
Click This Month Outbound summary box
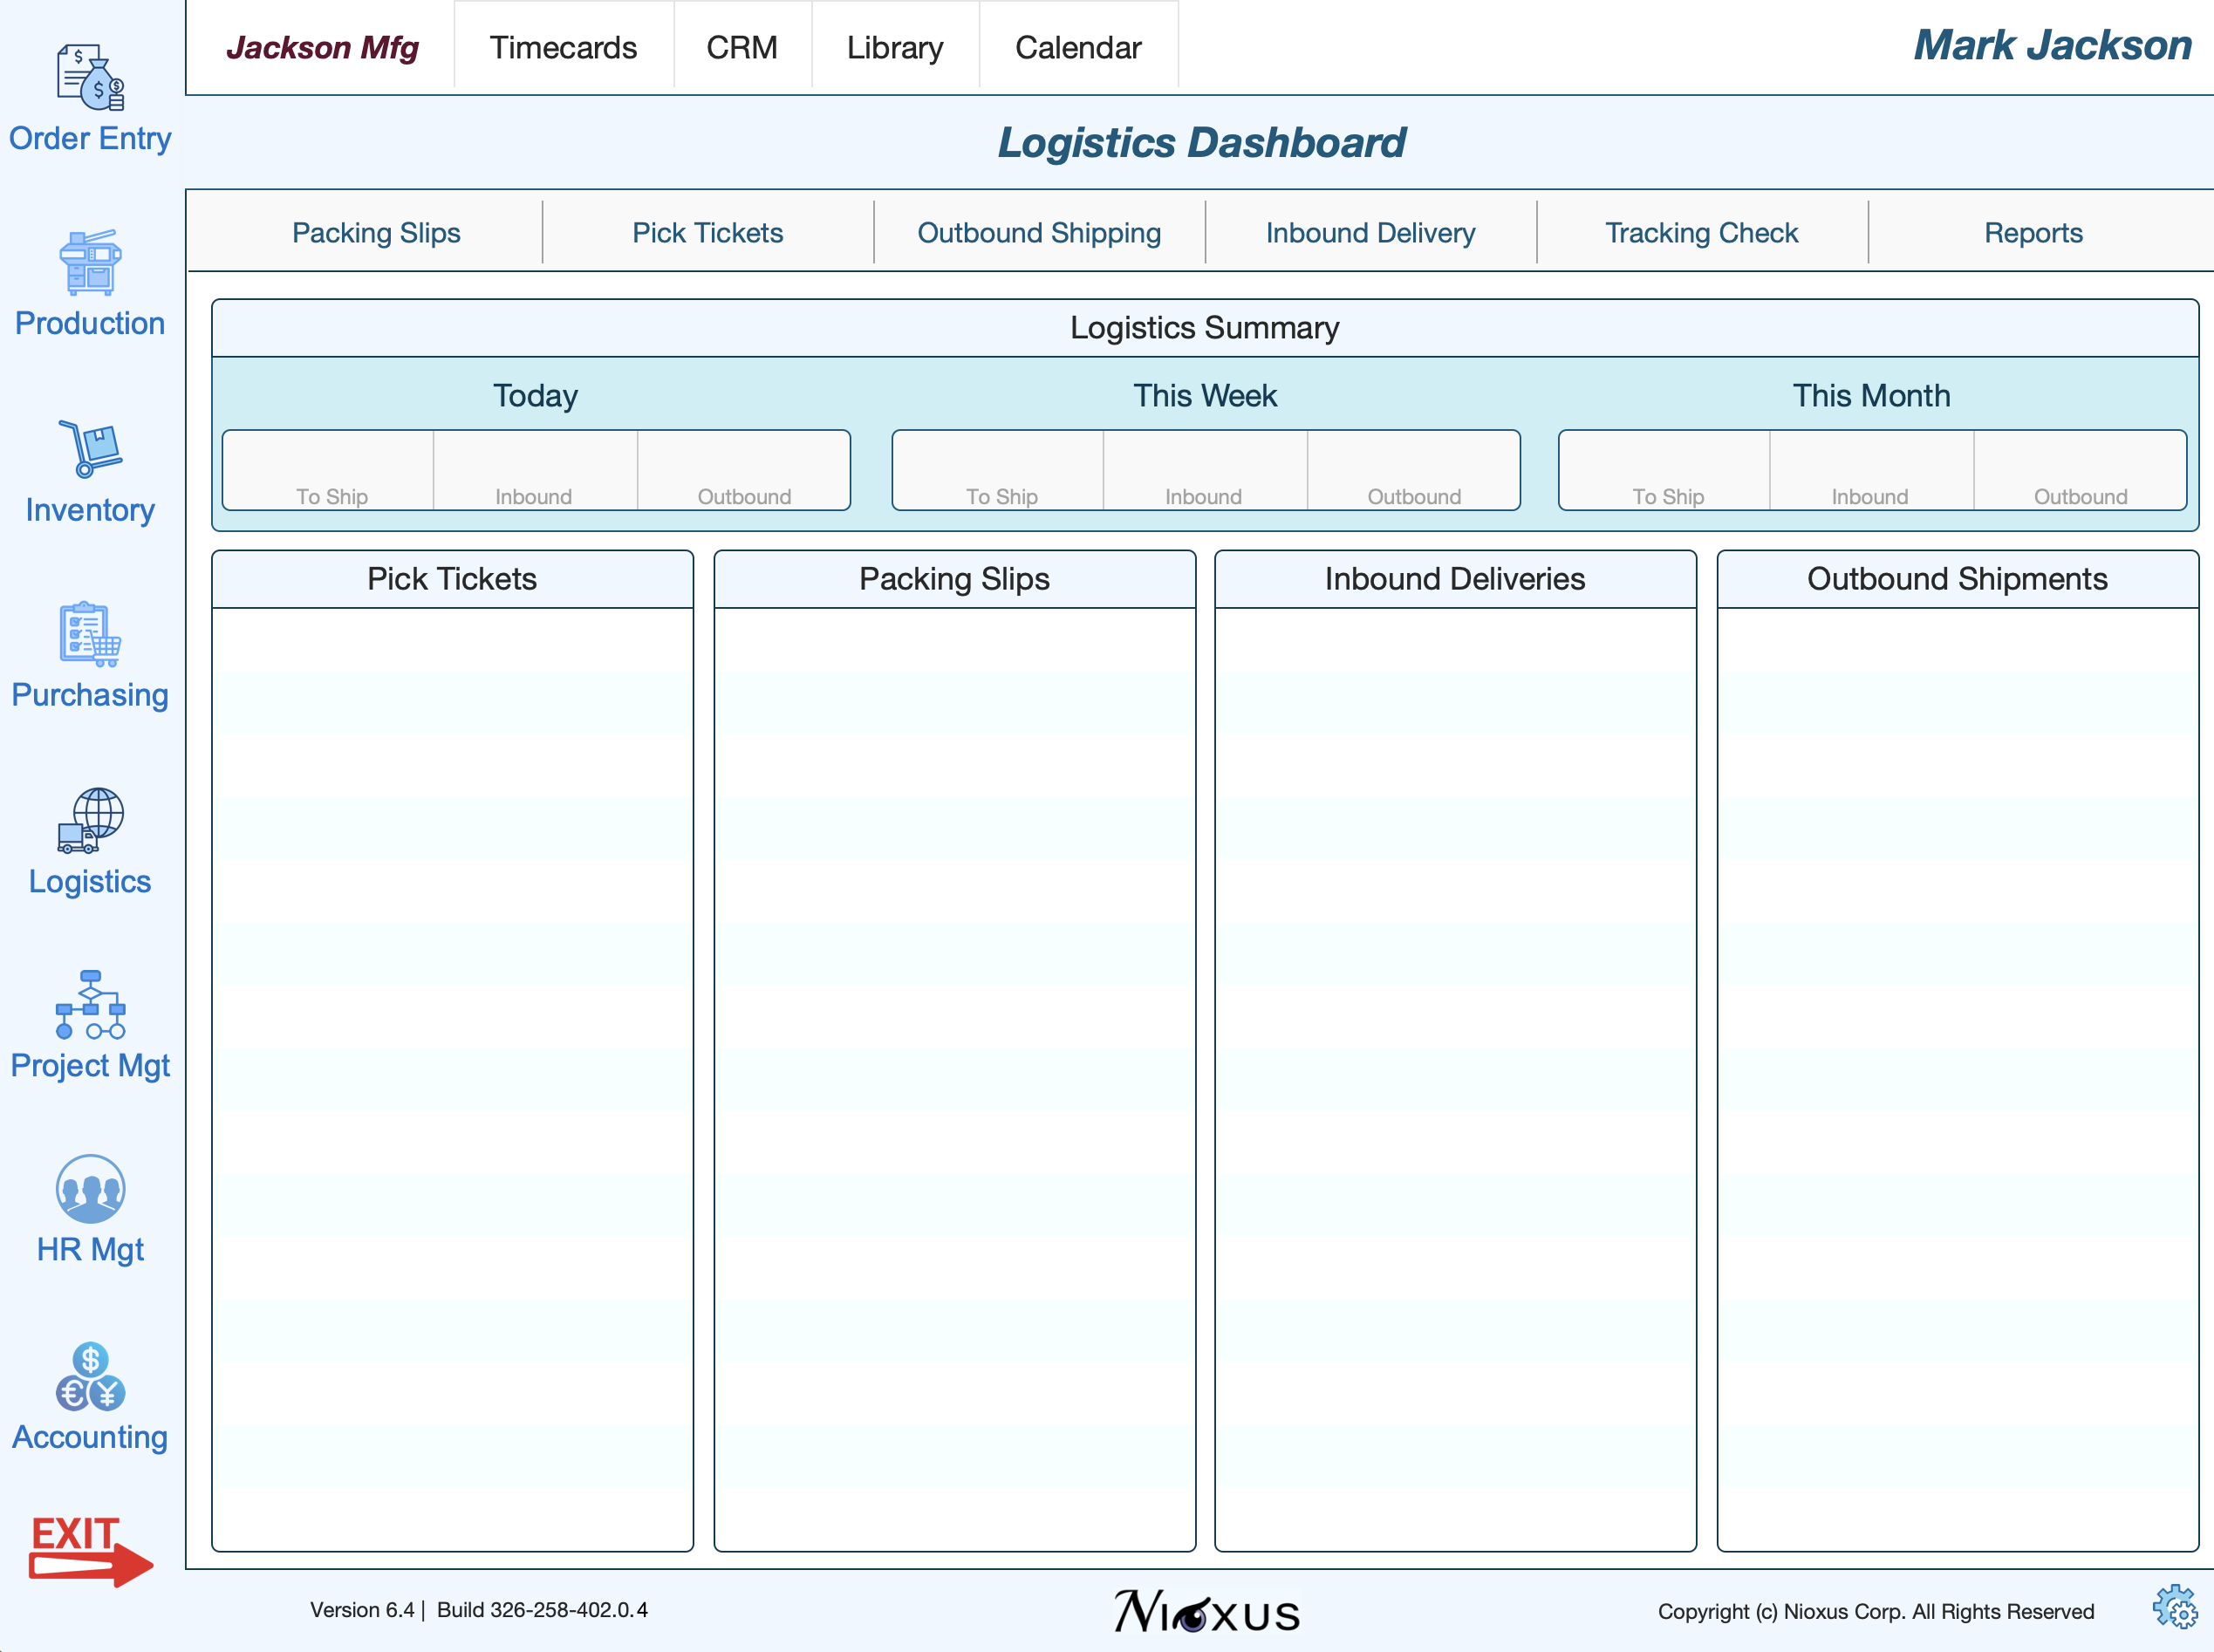pyautogui.click(x=2080, y=471)
